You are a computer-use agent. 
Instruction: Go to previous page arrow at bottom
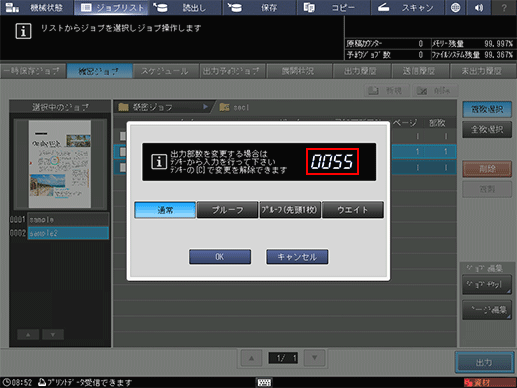click(251, 358)
